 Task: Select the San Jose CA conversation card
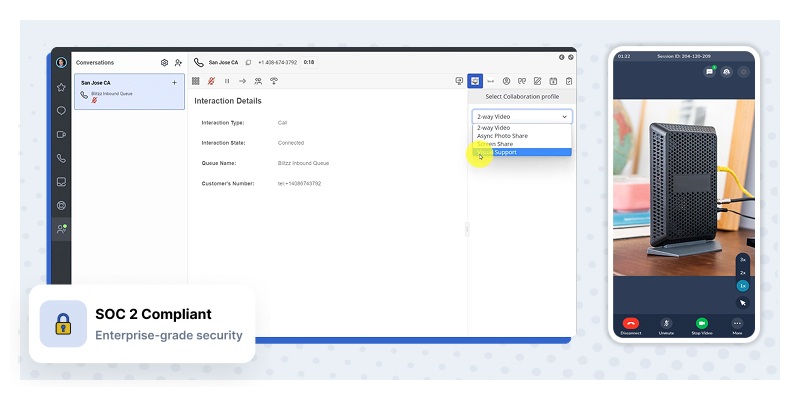[130, 91]
